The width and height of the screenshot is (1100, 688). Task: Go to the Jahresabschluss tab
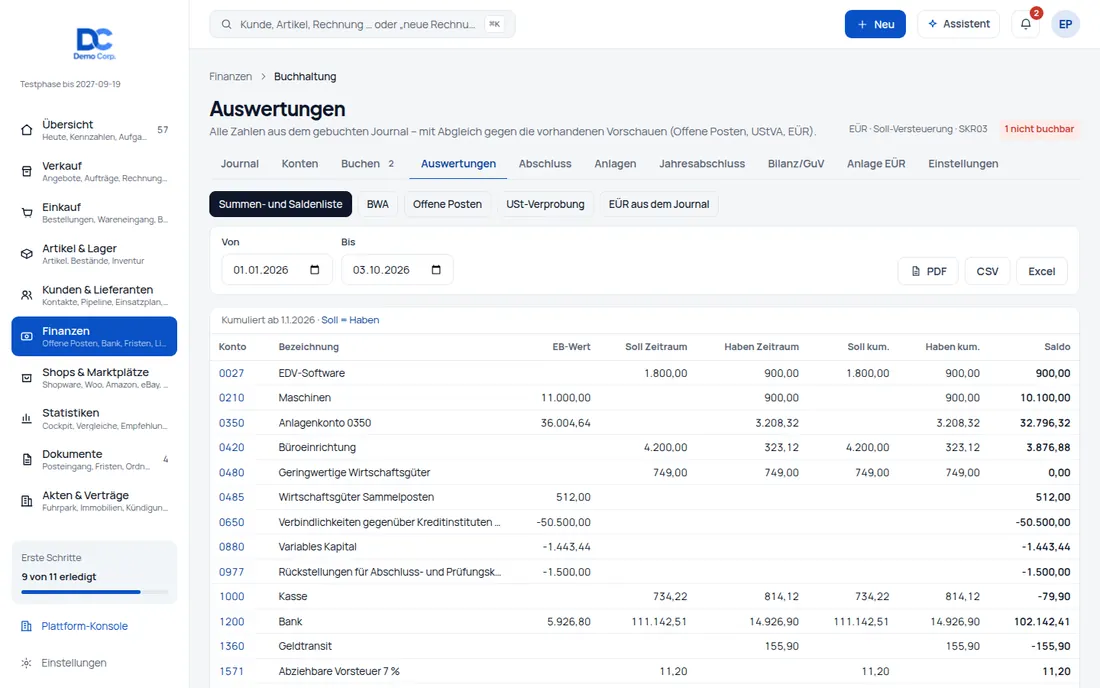click(x=702, y=163)
